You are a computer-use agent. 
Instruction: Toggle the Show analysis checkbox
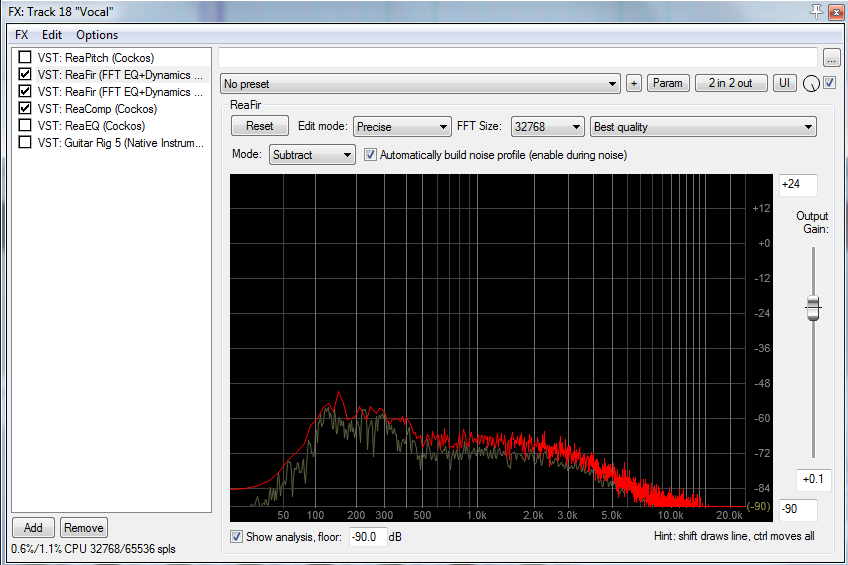(x=237, y=537)
